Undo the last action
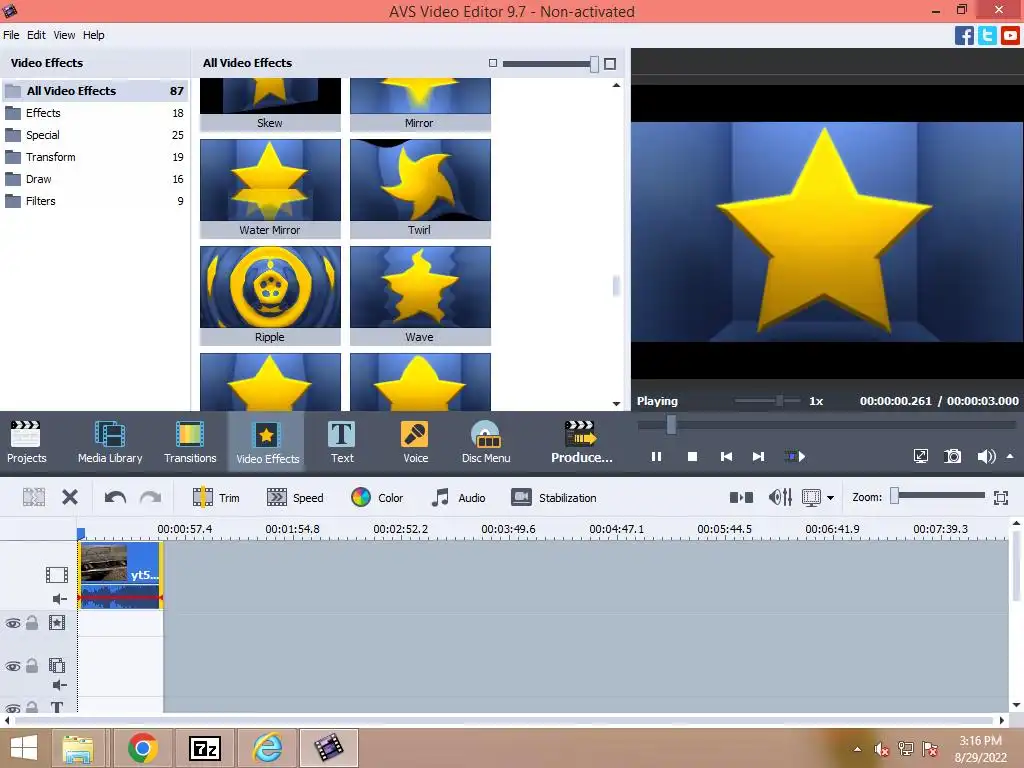The width and height of the screenshot is (1024, 768). click(x=116, y=498)
